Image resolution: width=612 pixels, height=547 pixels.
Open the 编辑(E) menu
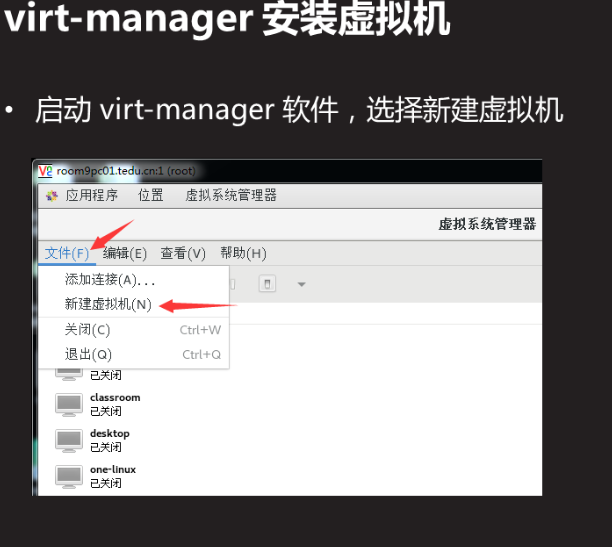[x=125, y=253]
